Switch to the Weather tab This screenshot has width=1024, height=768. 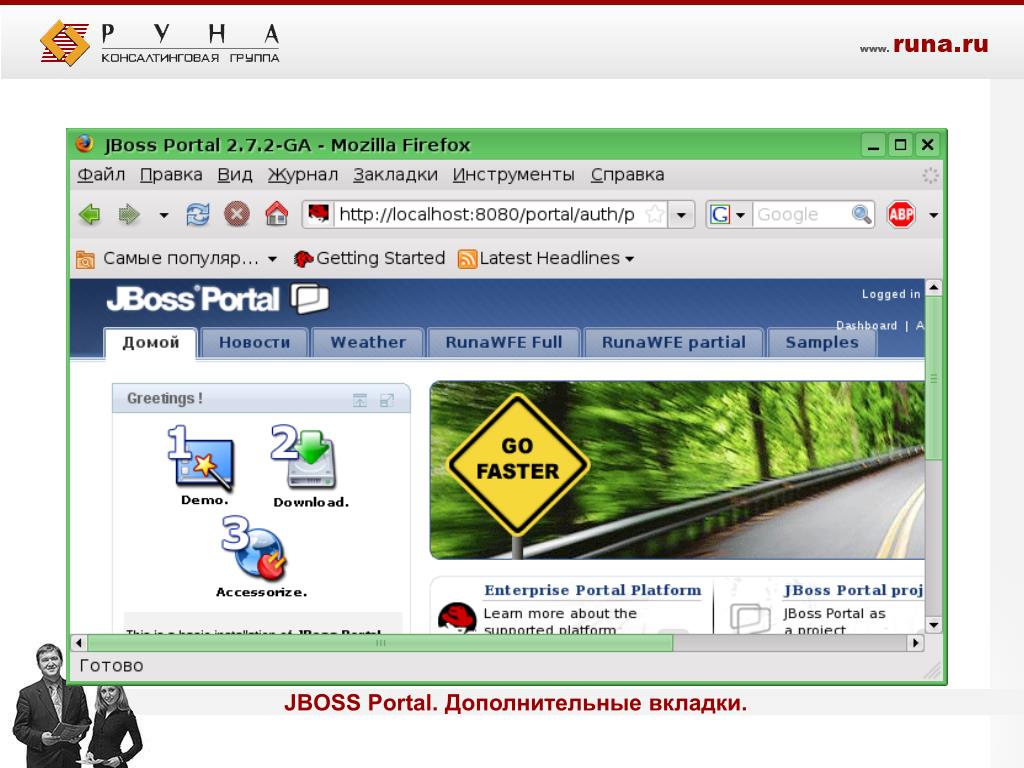tap(368, 342)
